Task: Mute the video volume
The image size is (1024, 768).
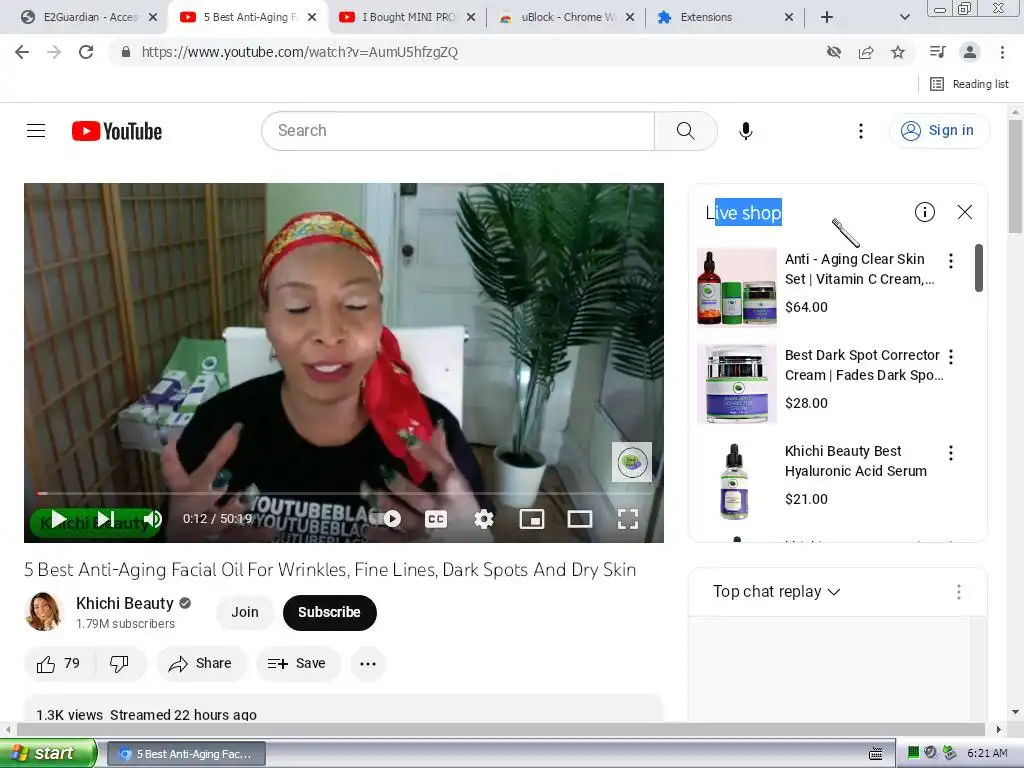Action: coord(152,519)
